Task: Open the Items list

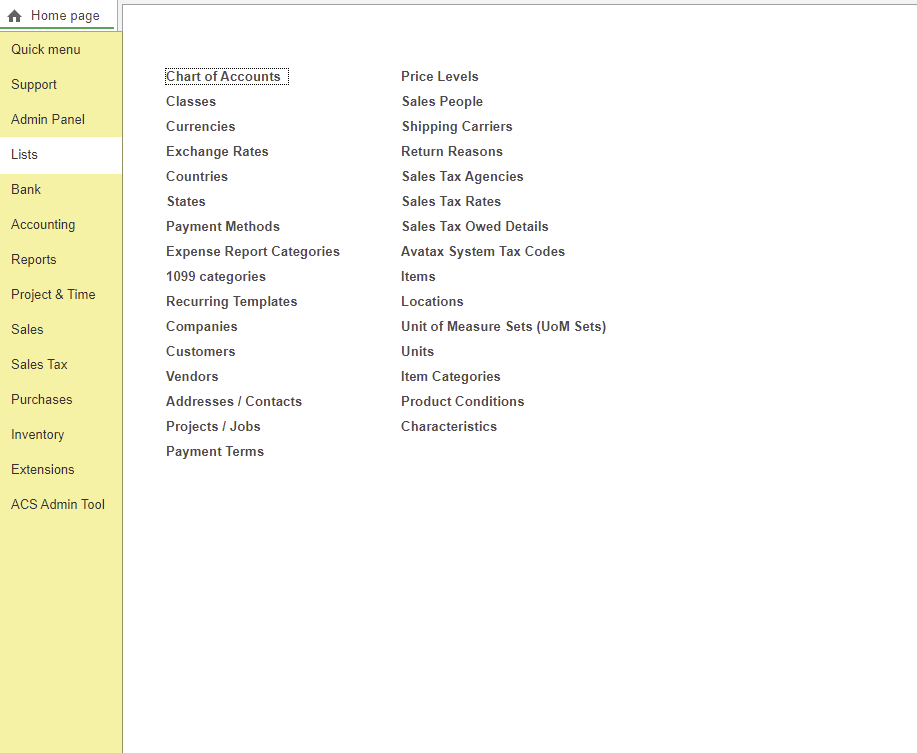Action: [418, 277]
